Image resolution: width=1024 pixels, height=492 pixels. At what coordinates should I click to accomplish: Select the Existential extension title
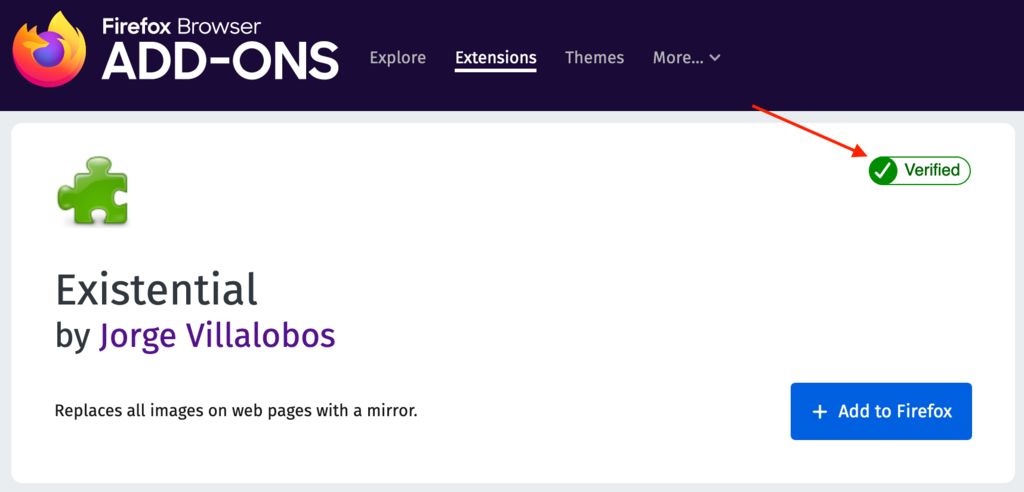coord(156,290)
